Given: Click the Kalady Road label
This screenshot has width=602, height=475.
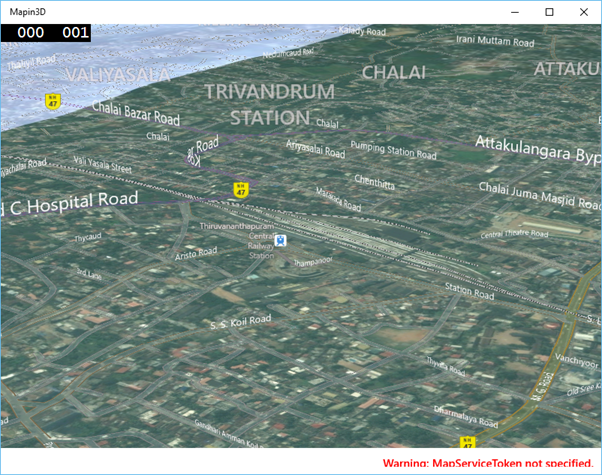Looking at the screenshot, I should click(362, 31).
